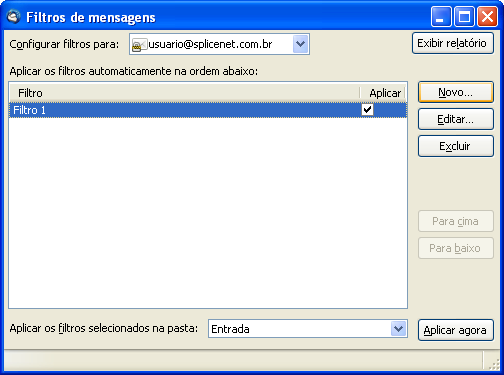
Task: Click the Aplicar column header
Action: pos(384,93)
